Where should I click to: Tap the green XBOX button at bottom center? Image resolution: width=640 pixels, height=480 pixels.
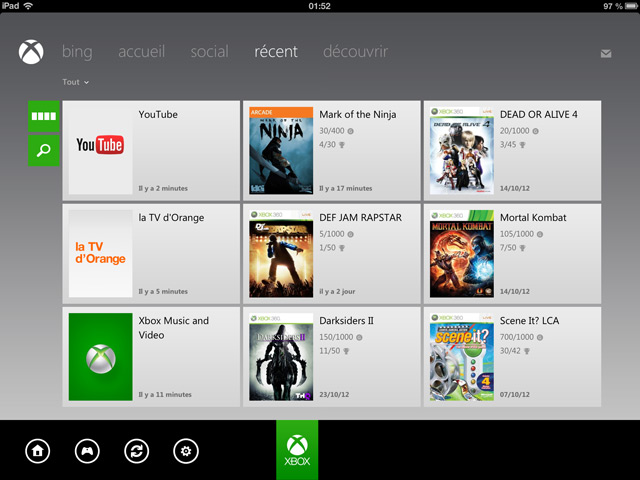(x=297, y=450)
